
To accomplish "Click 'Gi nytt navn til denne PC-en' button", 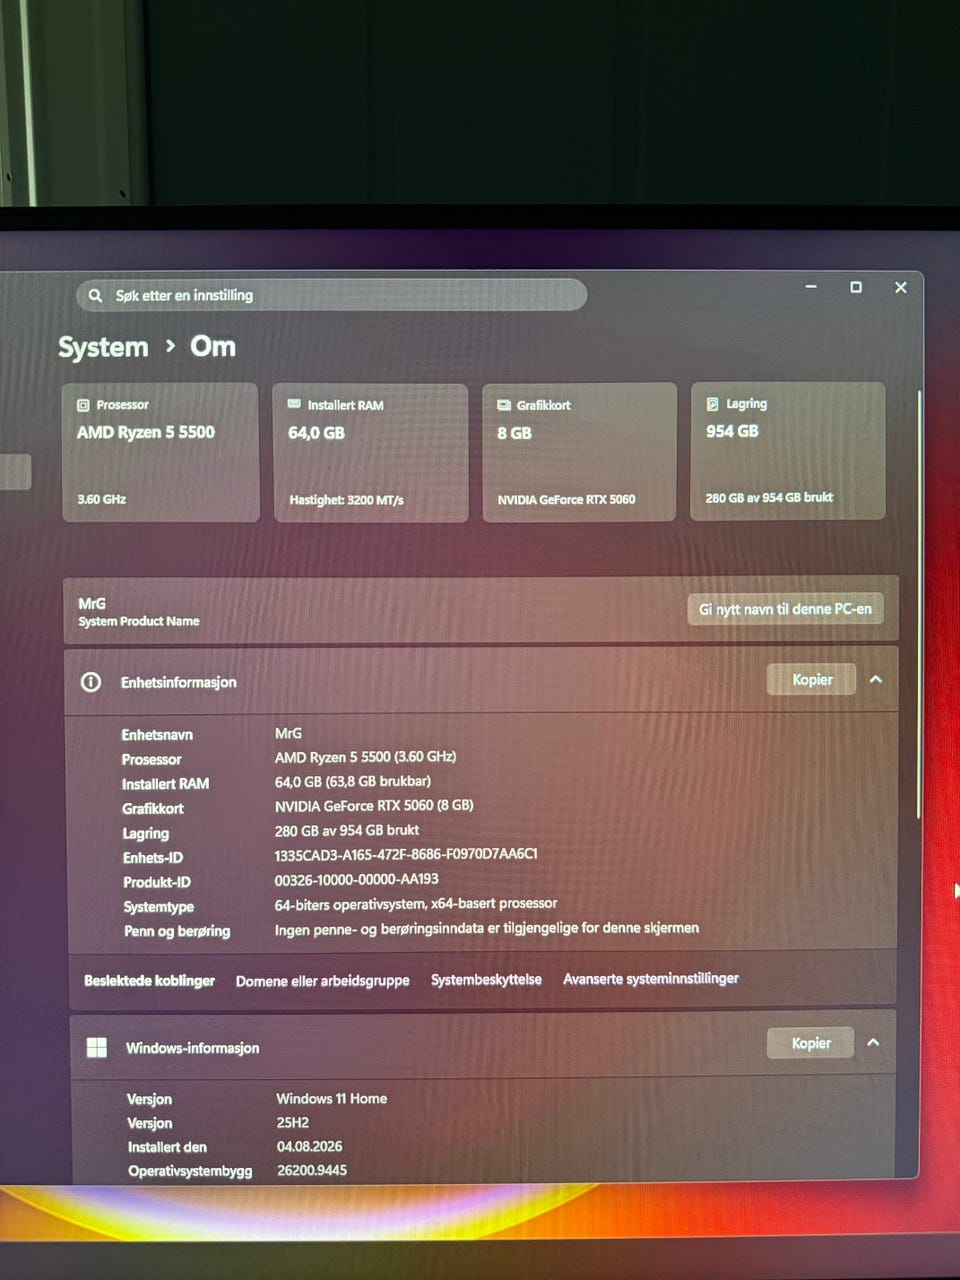I will pyautogui.click(x=785, y=609).
